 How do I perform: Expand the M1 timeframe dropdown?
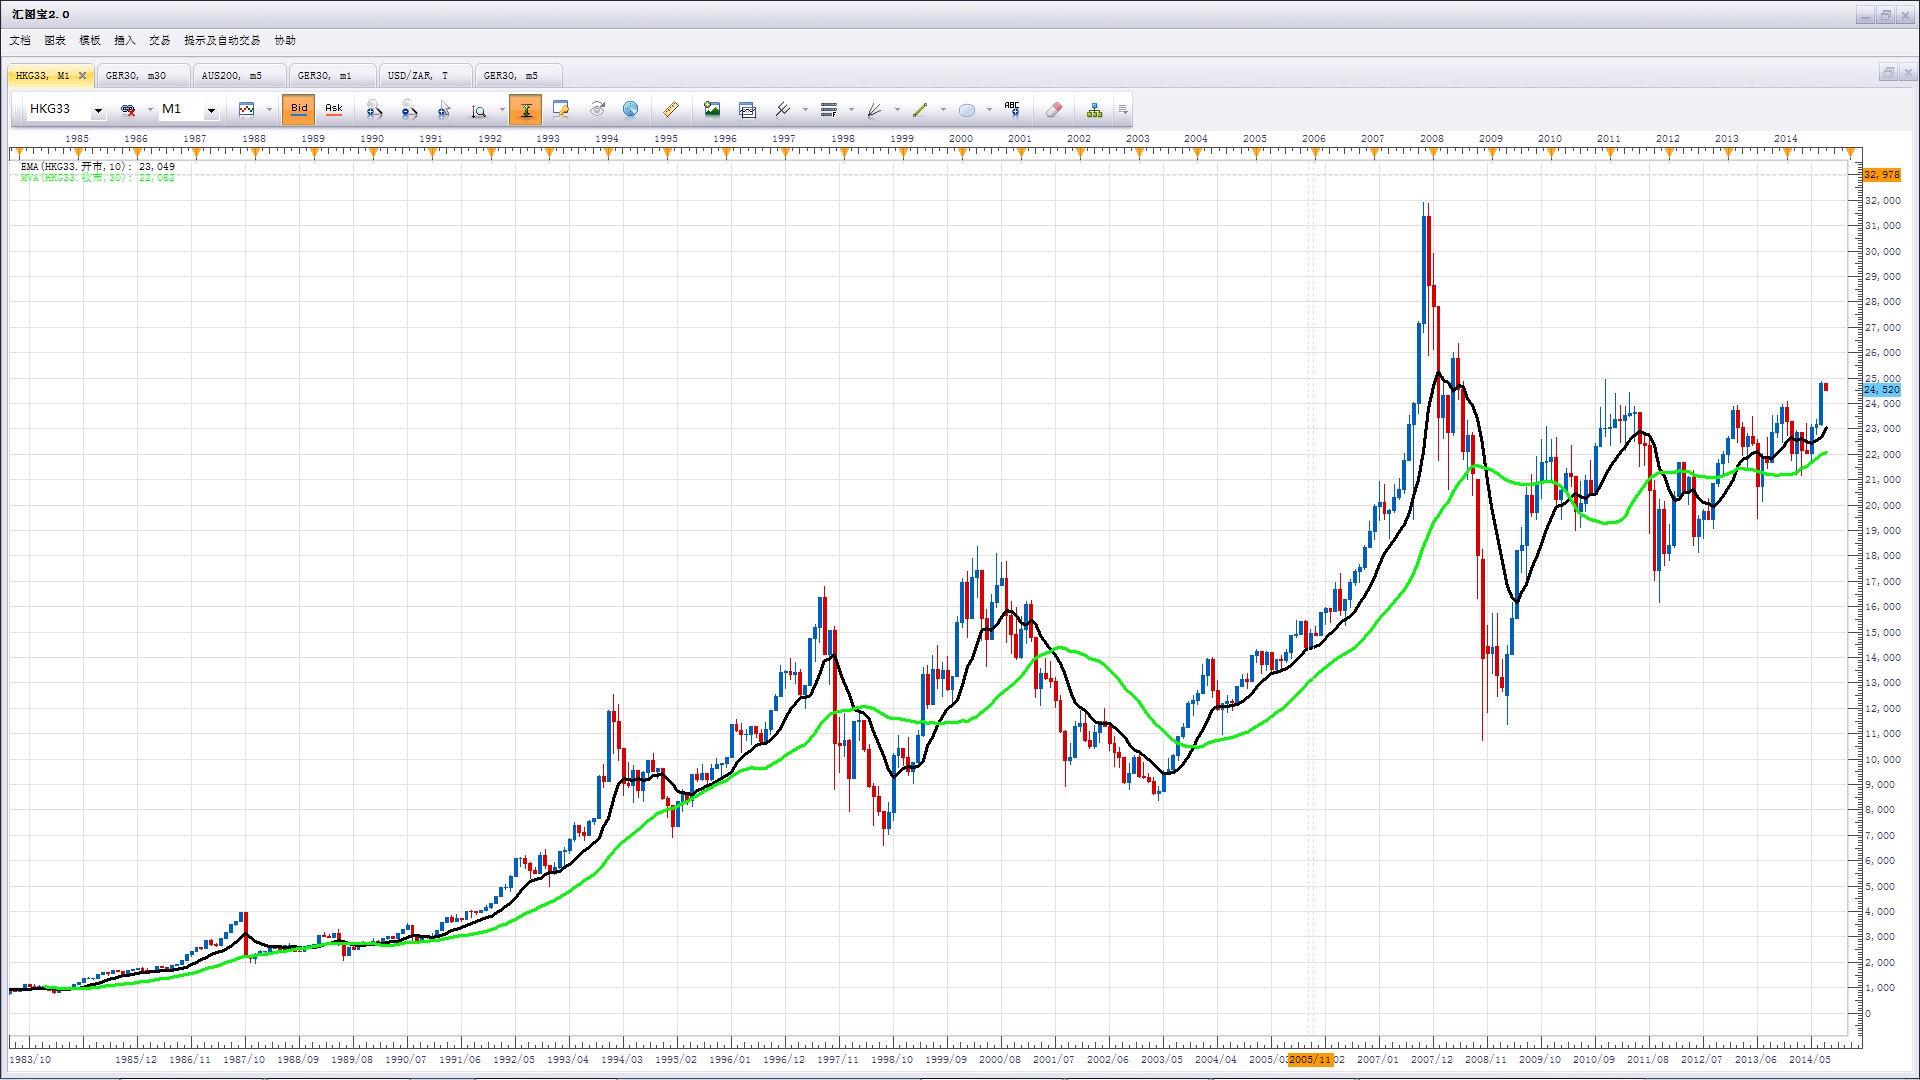(x=211, y=110)
